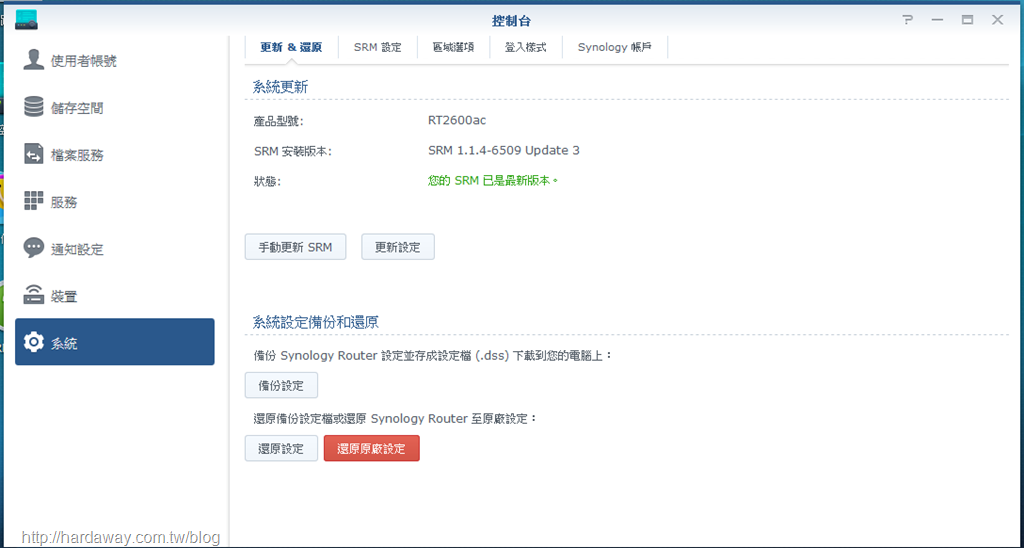Image resolution: width=1024 pixels, height=548 pixels.
Task: Select 檔案服務 in the sidebar
Action: click(115, 155)
